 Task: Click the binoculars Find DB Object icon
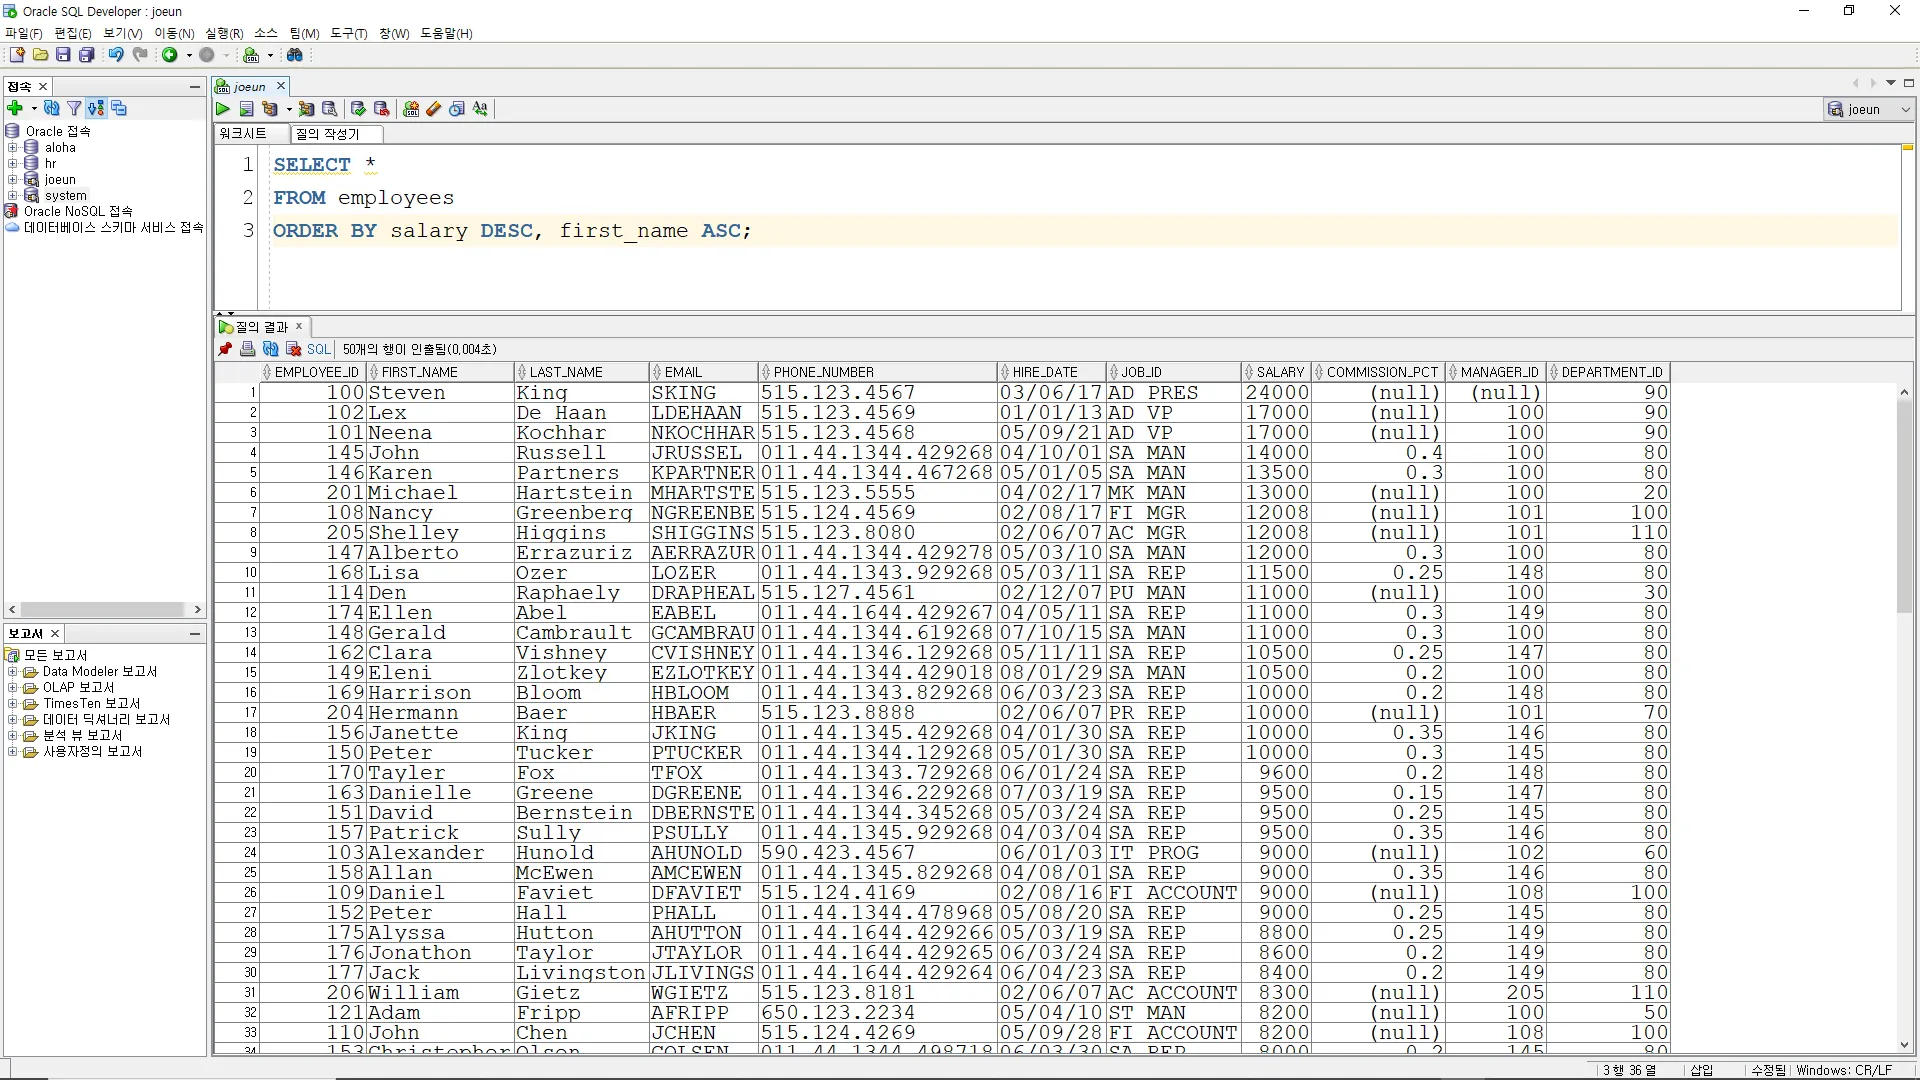[295, 55]
